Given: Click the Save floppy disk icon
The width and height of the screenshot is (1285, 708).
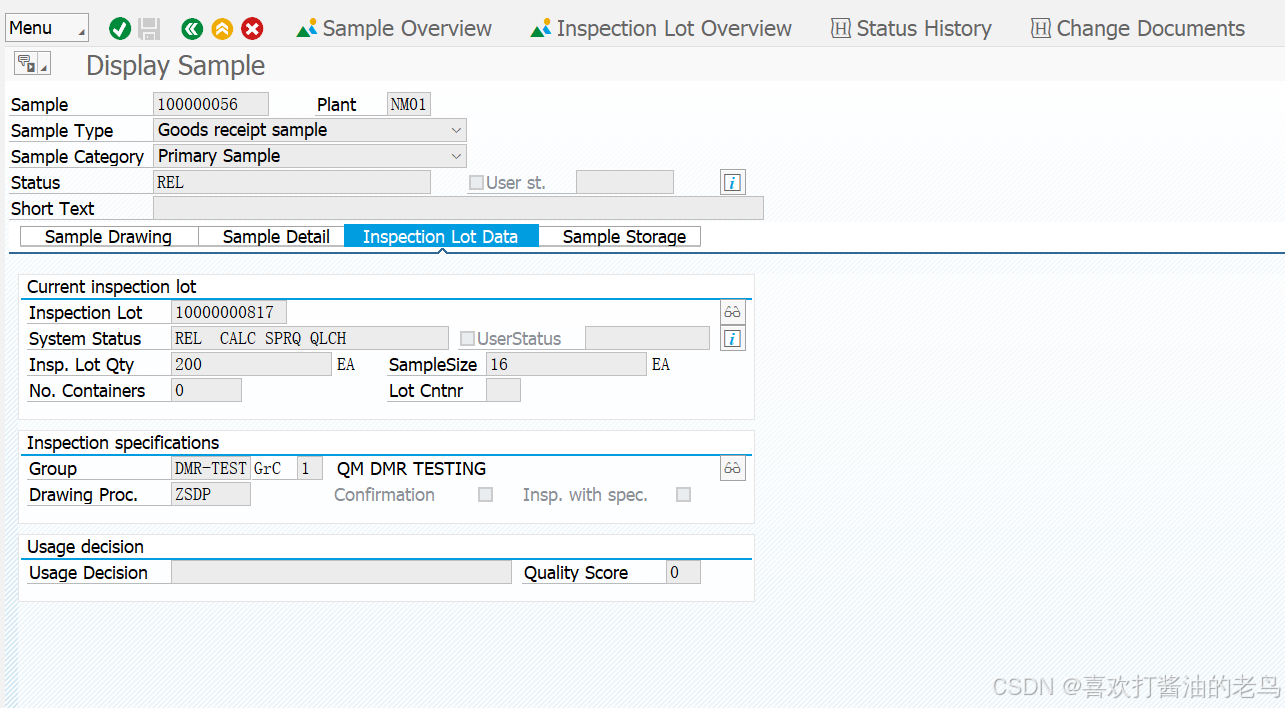Looking at the screenshot, I should tap(149, 29).
